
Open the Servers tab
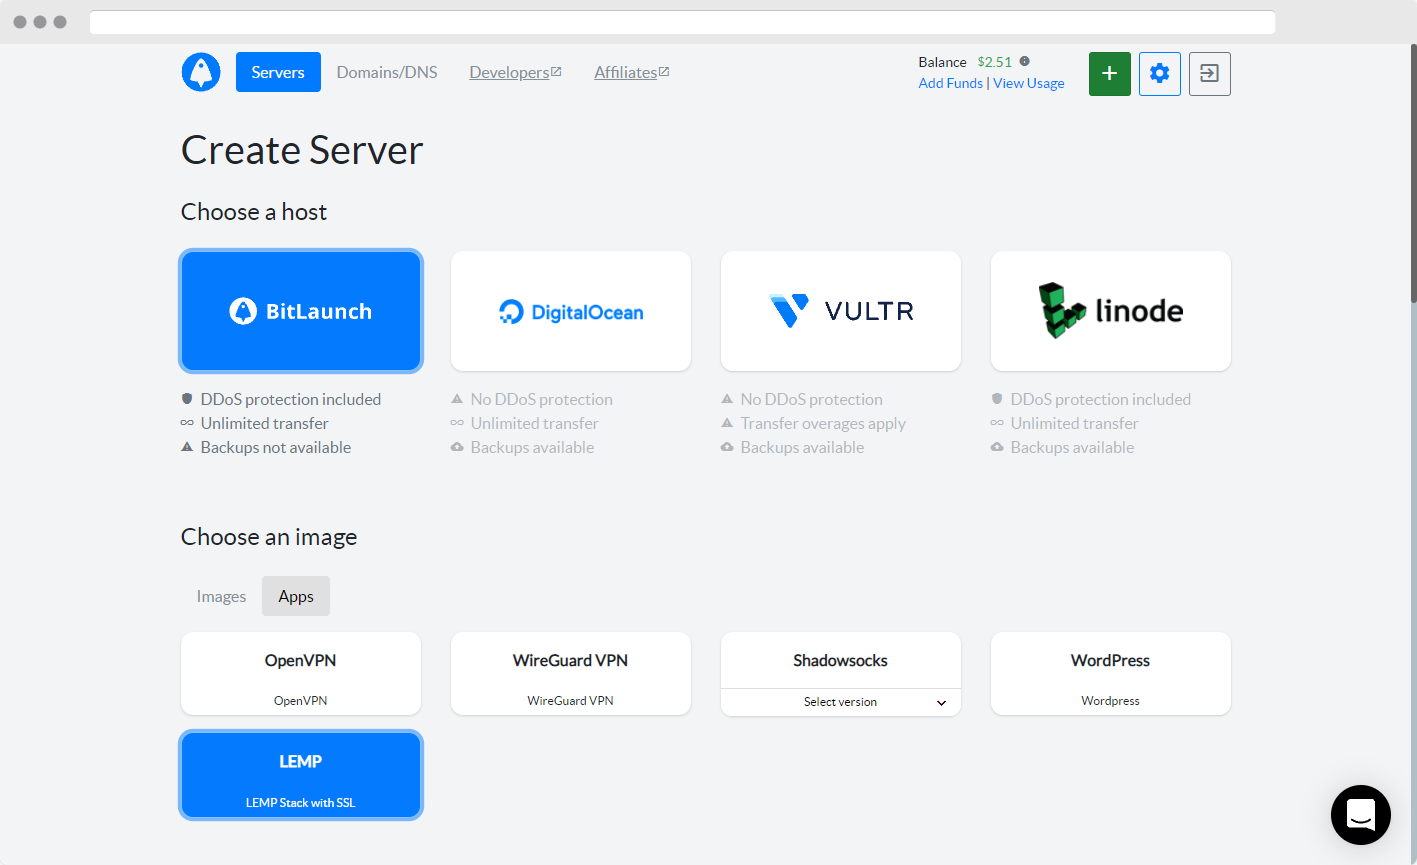coord(278,72)
